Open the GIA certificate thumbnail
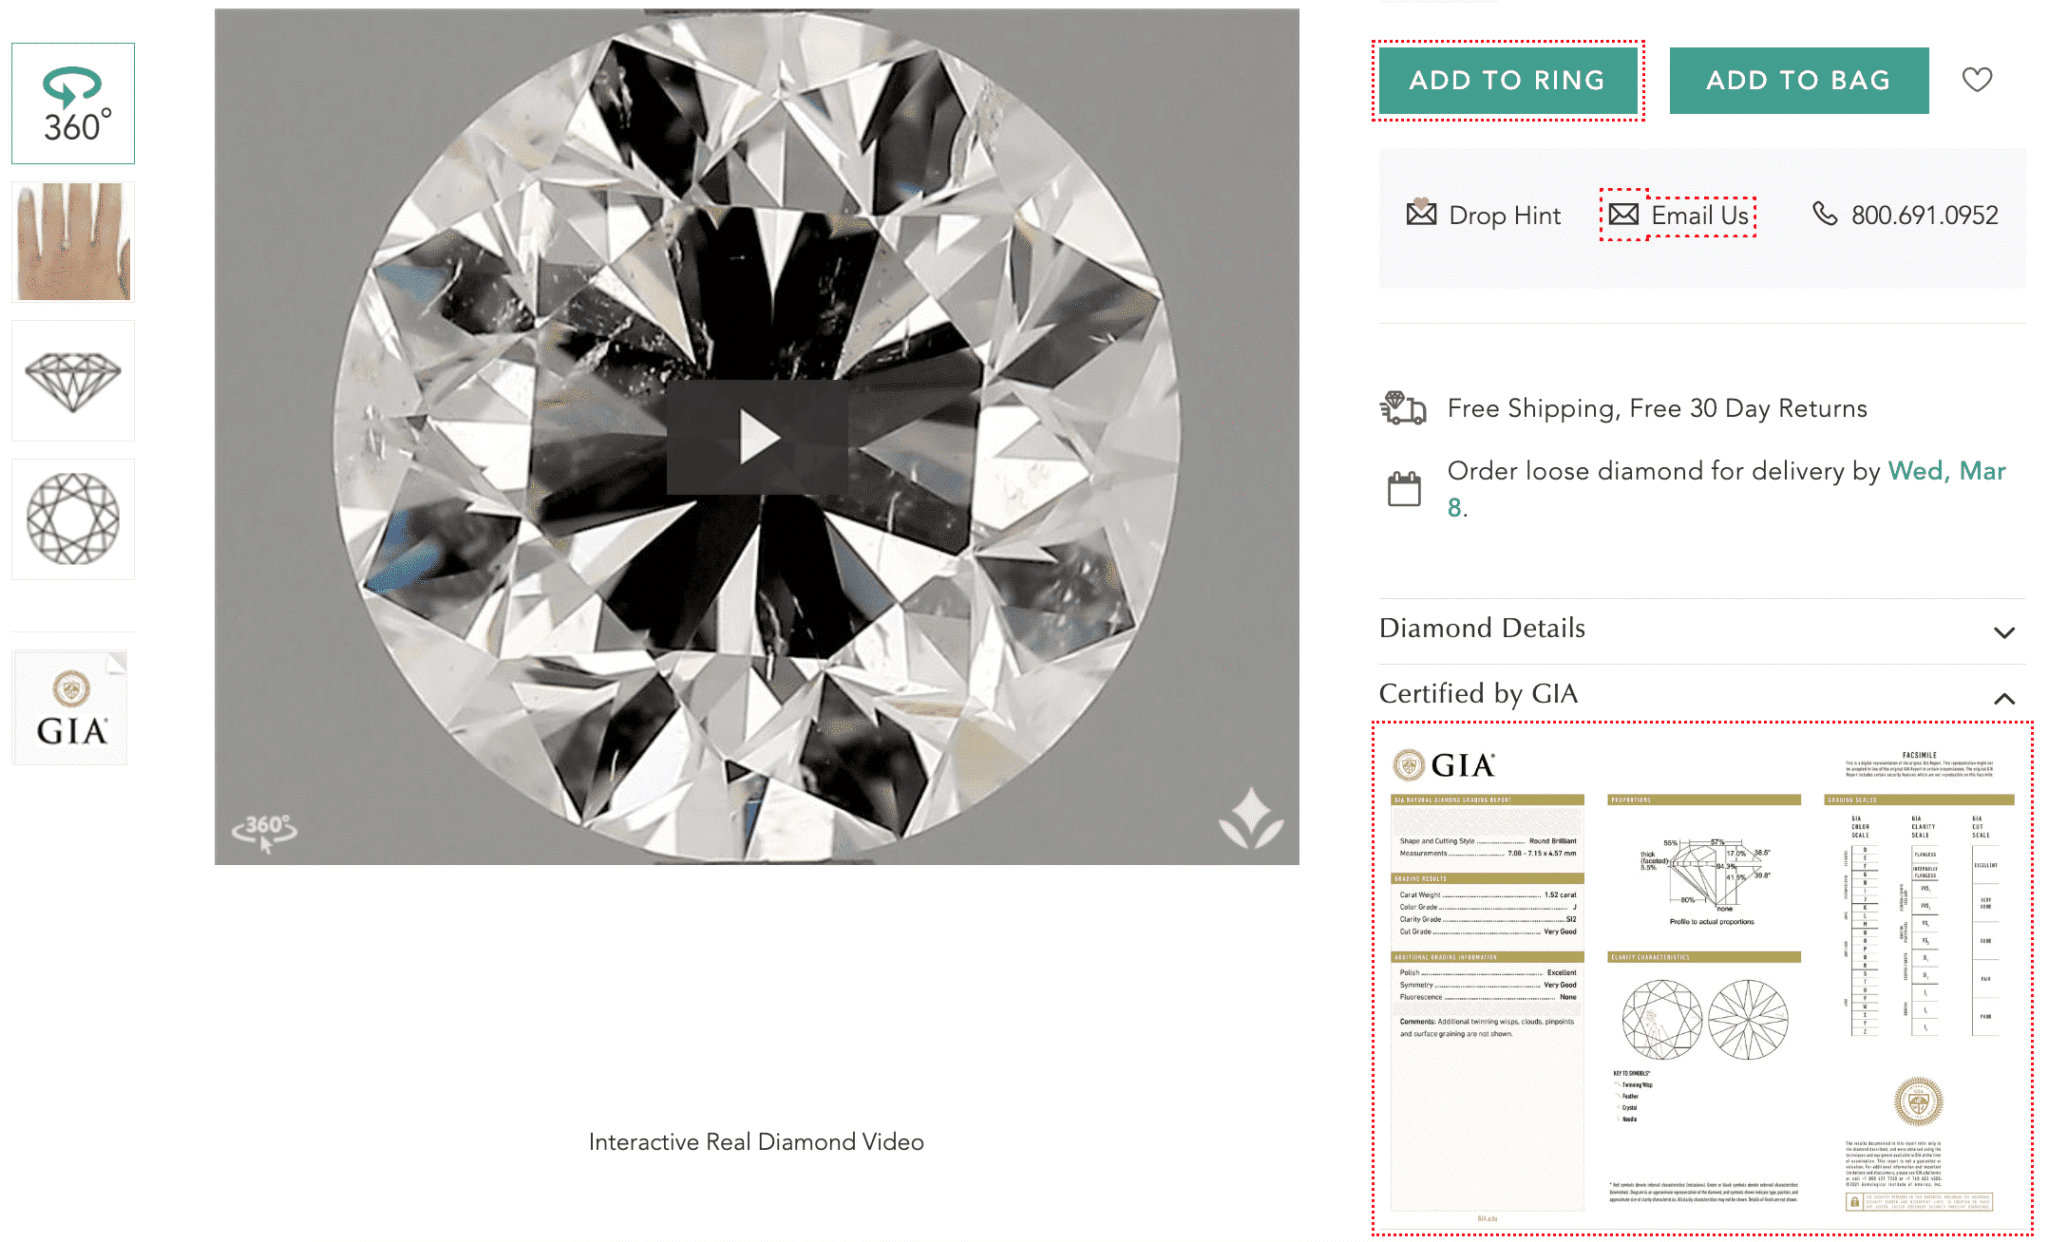 pyautogui.click(x=71, y=708)
